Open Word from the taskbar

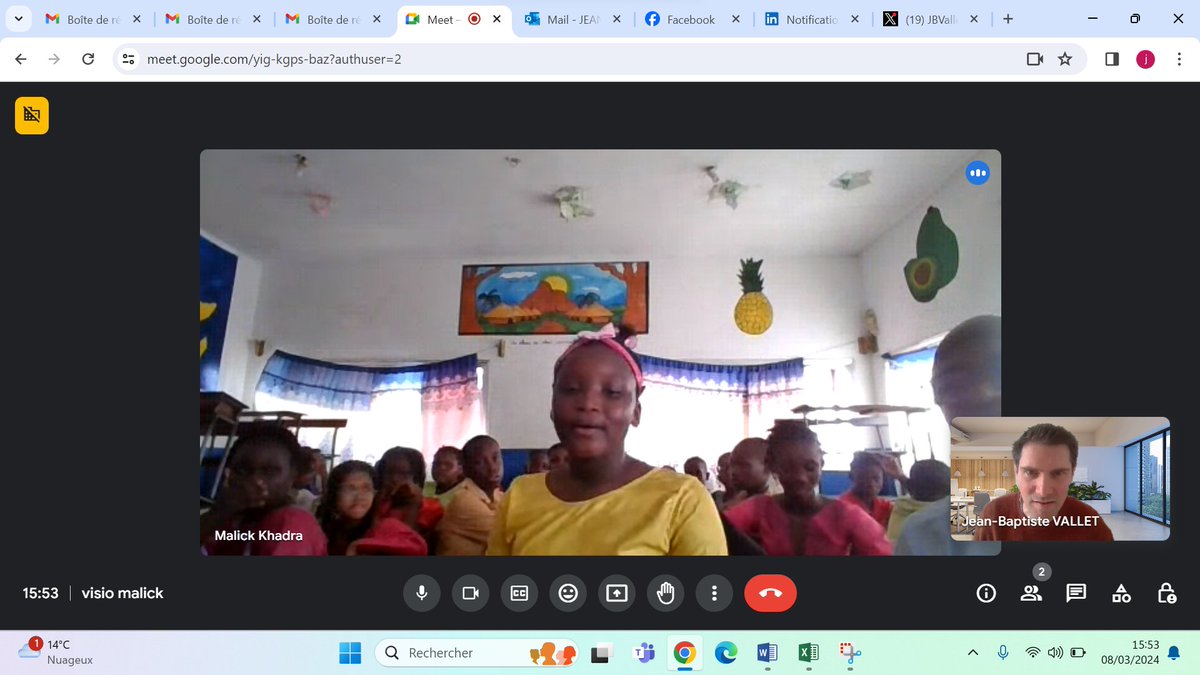click(767, 653)
